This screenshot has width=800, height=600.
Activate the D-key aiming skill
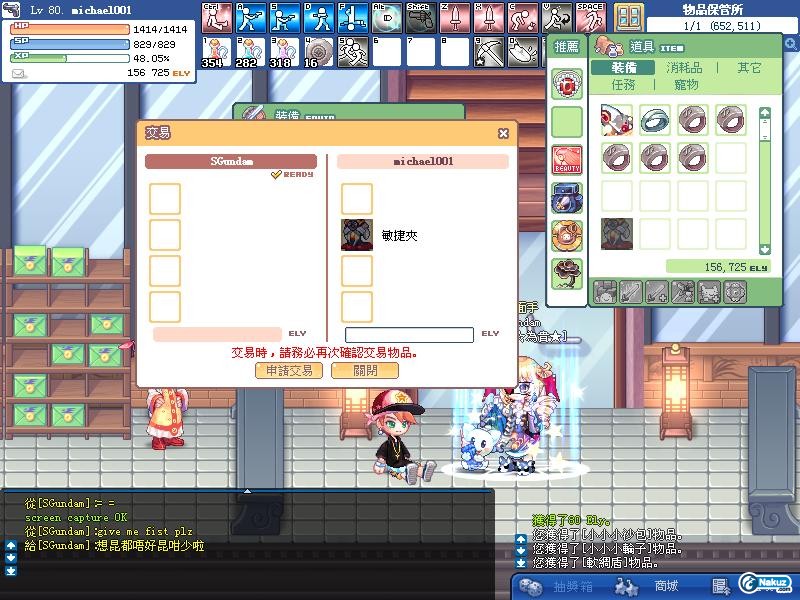[x=319, y=17]
